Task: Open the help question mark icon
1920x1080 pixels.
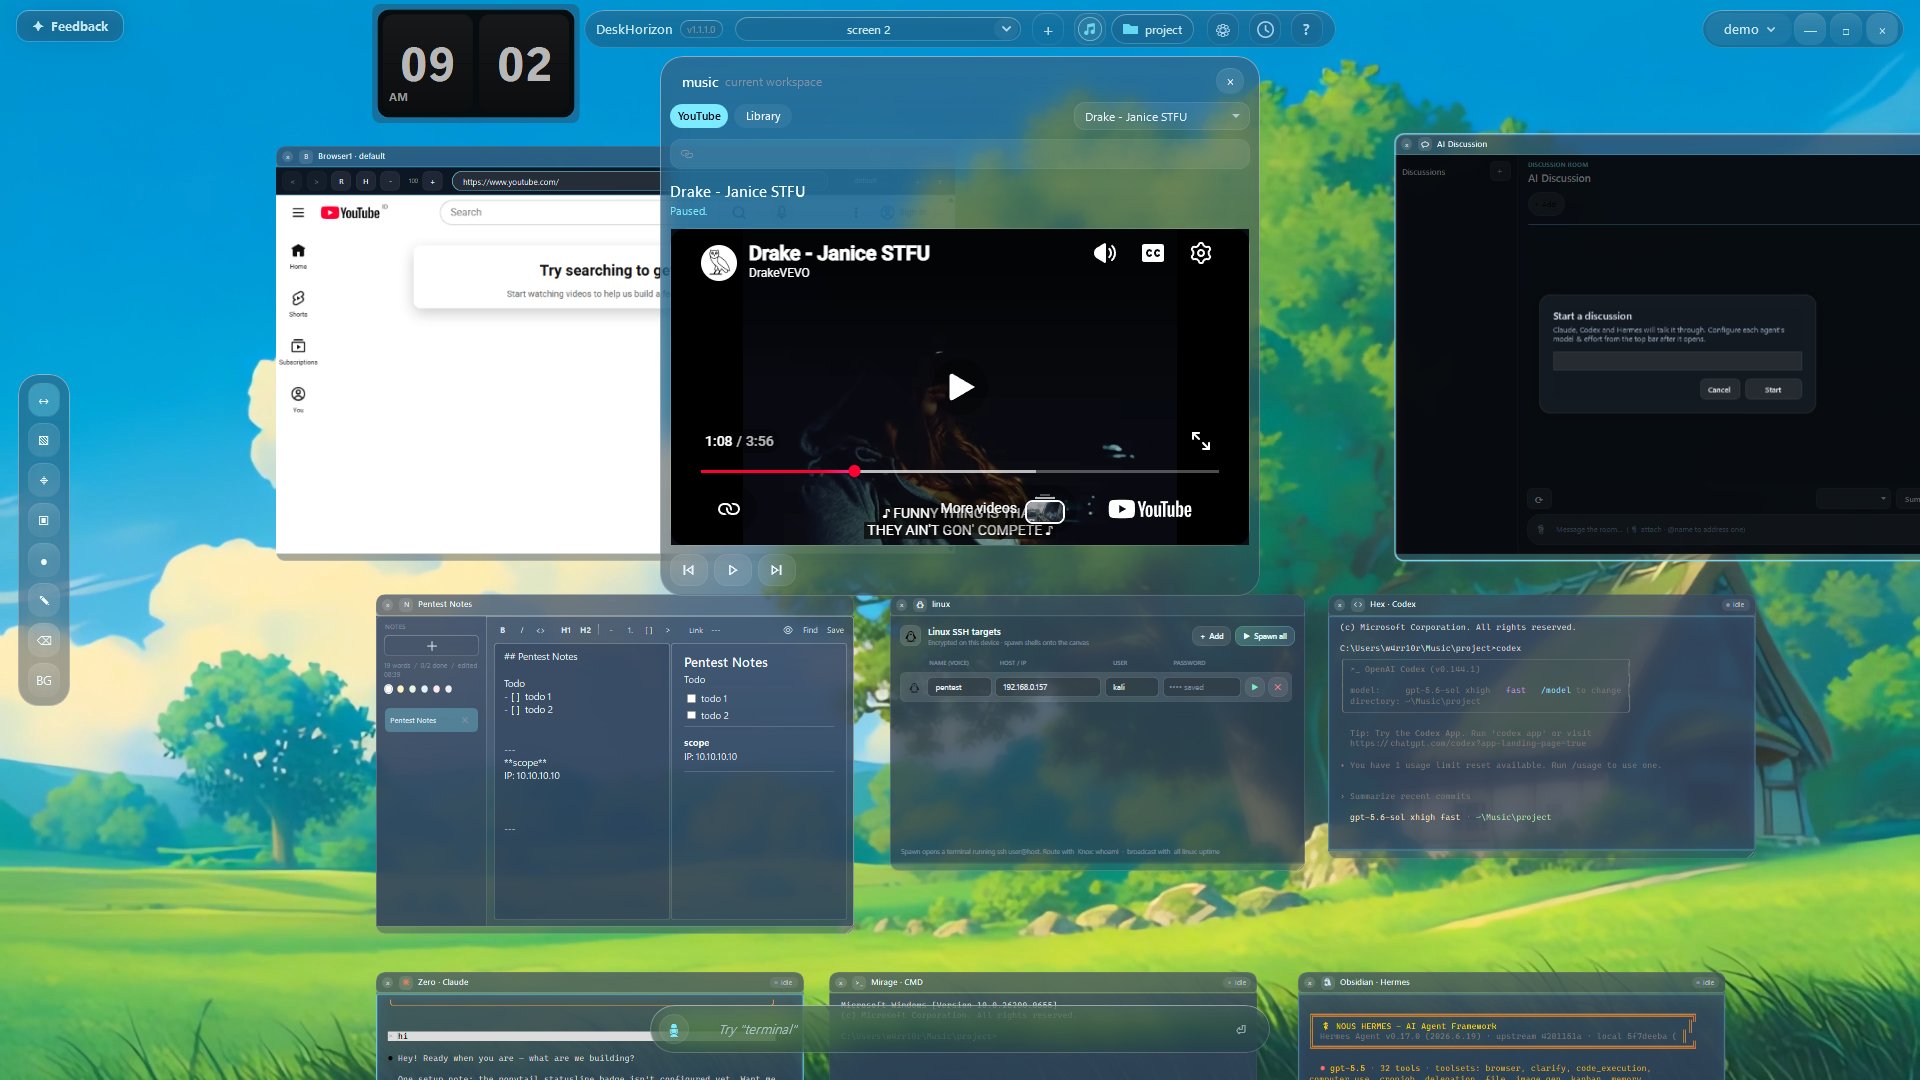Action: click(1306, 30)
